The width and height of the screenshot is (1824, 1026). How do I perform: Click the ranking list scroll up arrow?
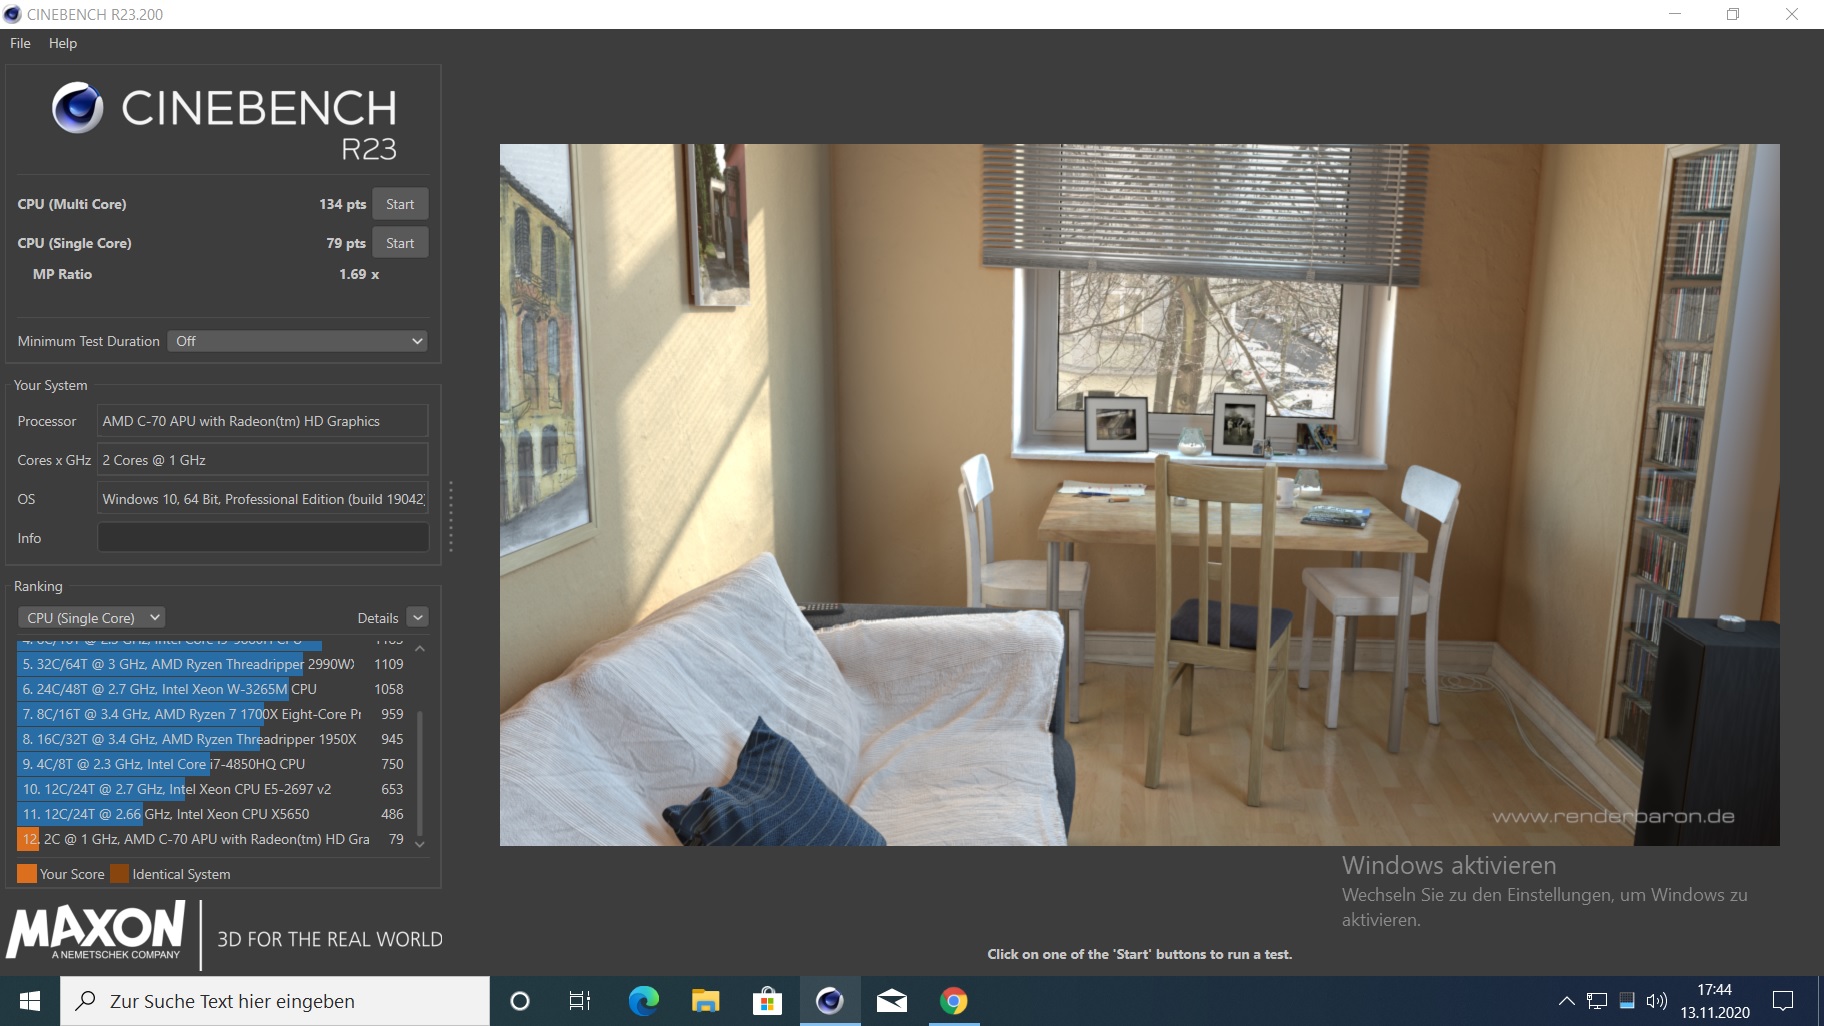[420, 649]
